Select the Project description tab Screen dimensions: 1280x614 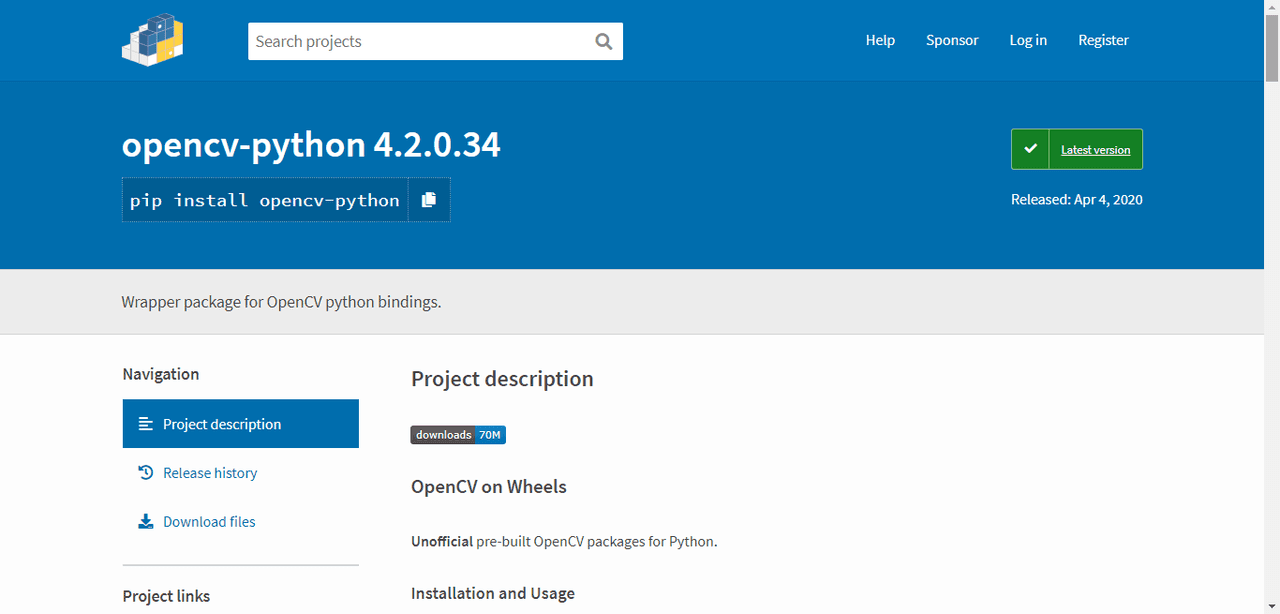click(x=240, y=424)
